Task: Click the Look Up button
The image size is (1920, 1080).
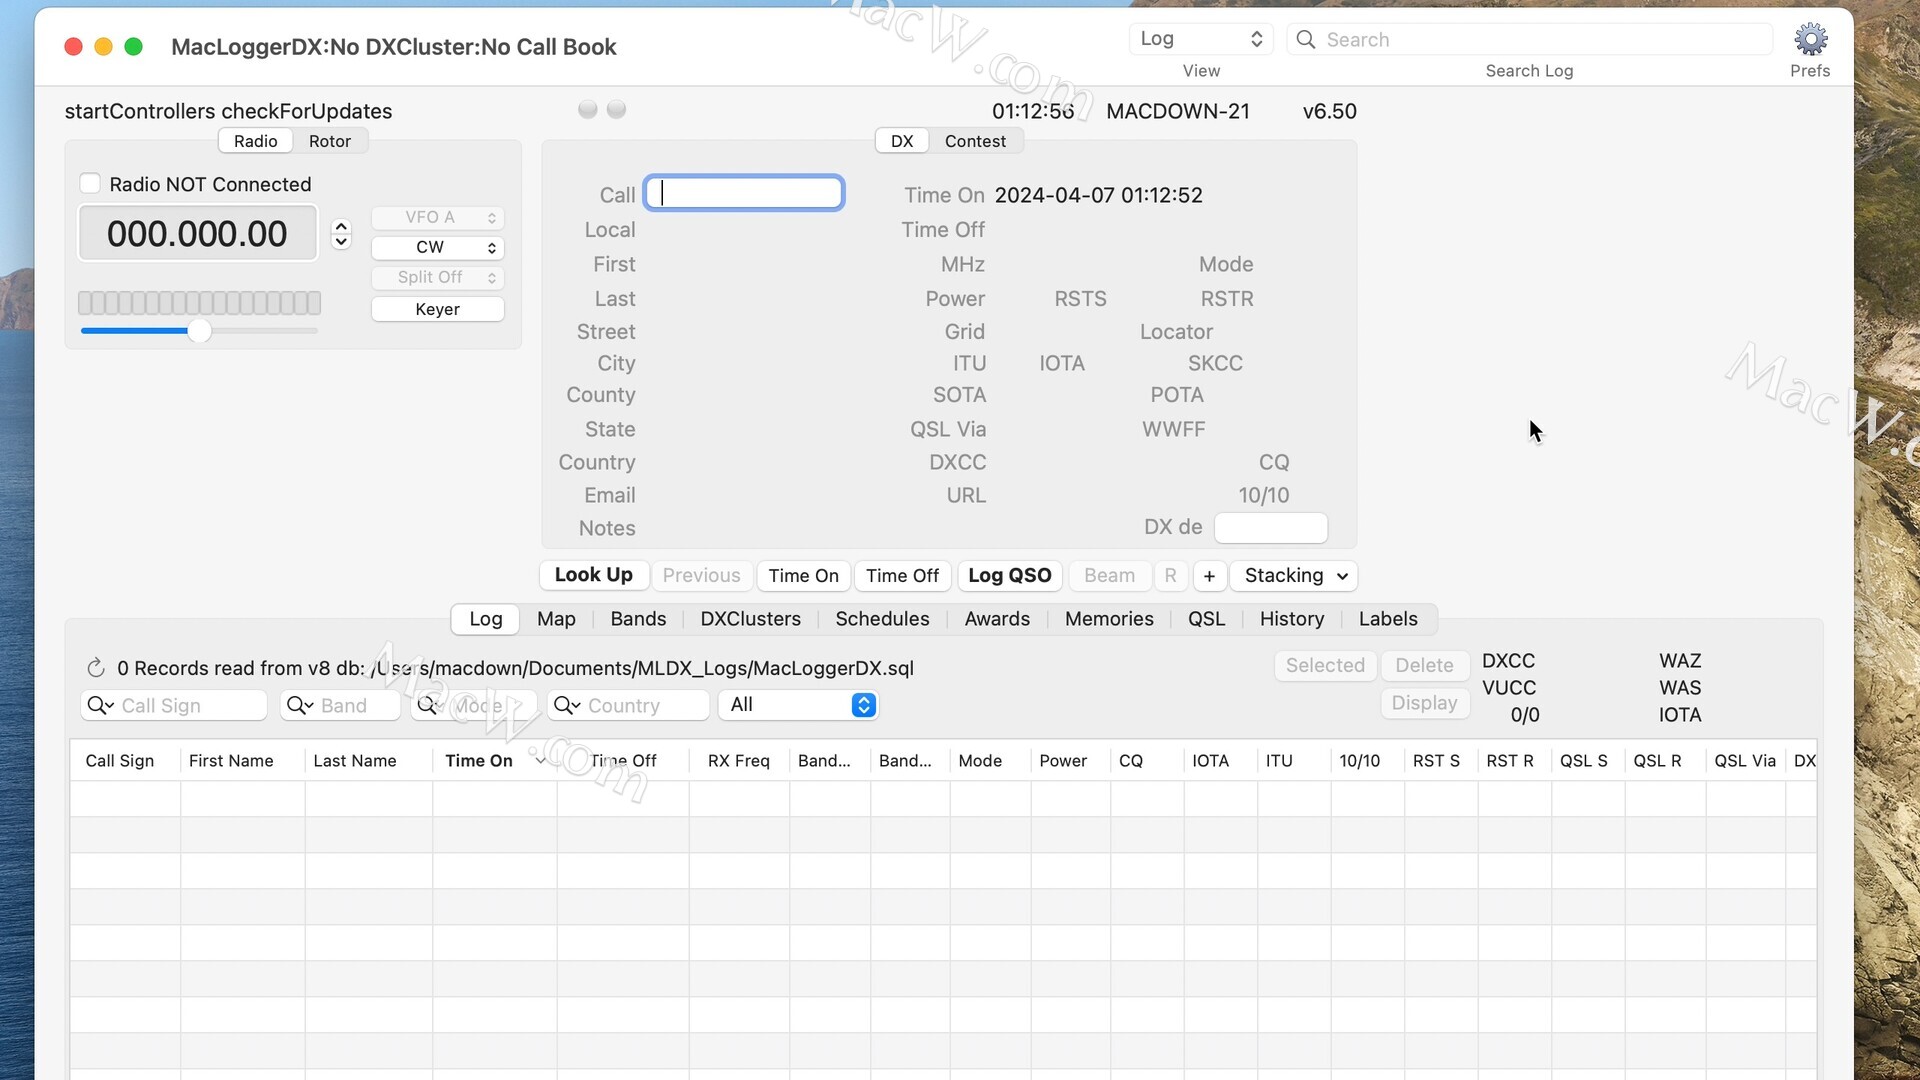Action: [594, 575]
